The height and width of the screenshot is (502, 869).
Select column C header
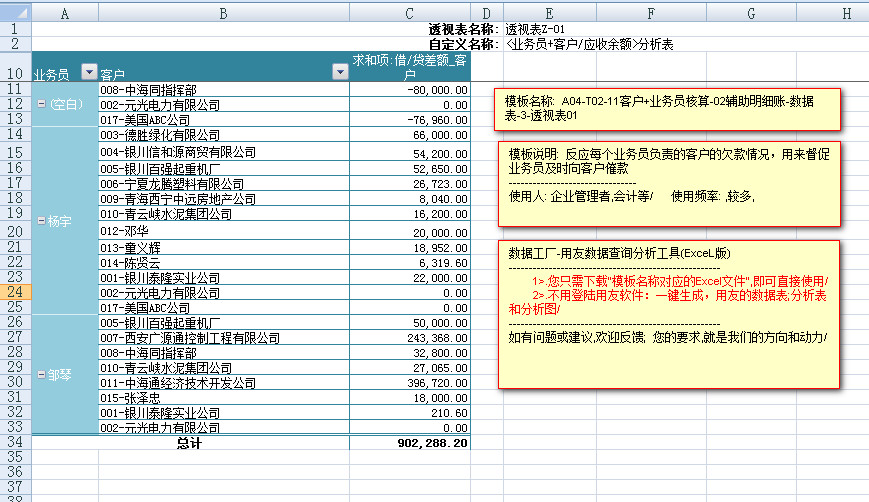tap(409, 13)
